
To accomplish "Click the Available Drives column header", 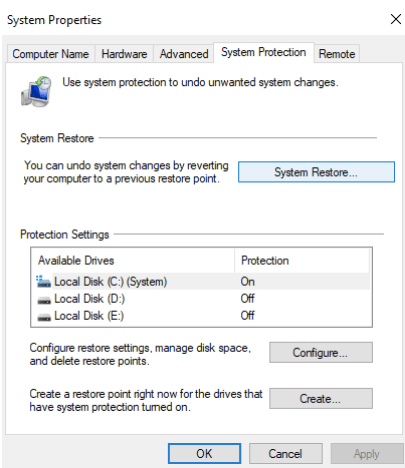I will 133,260.
